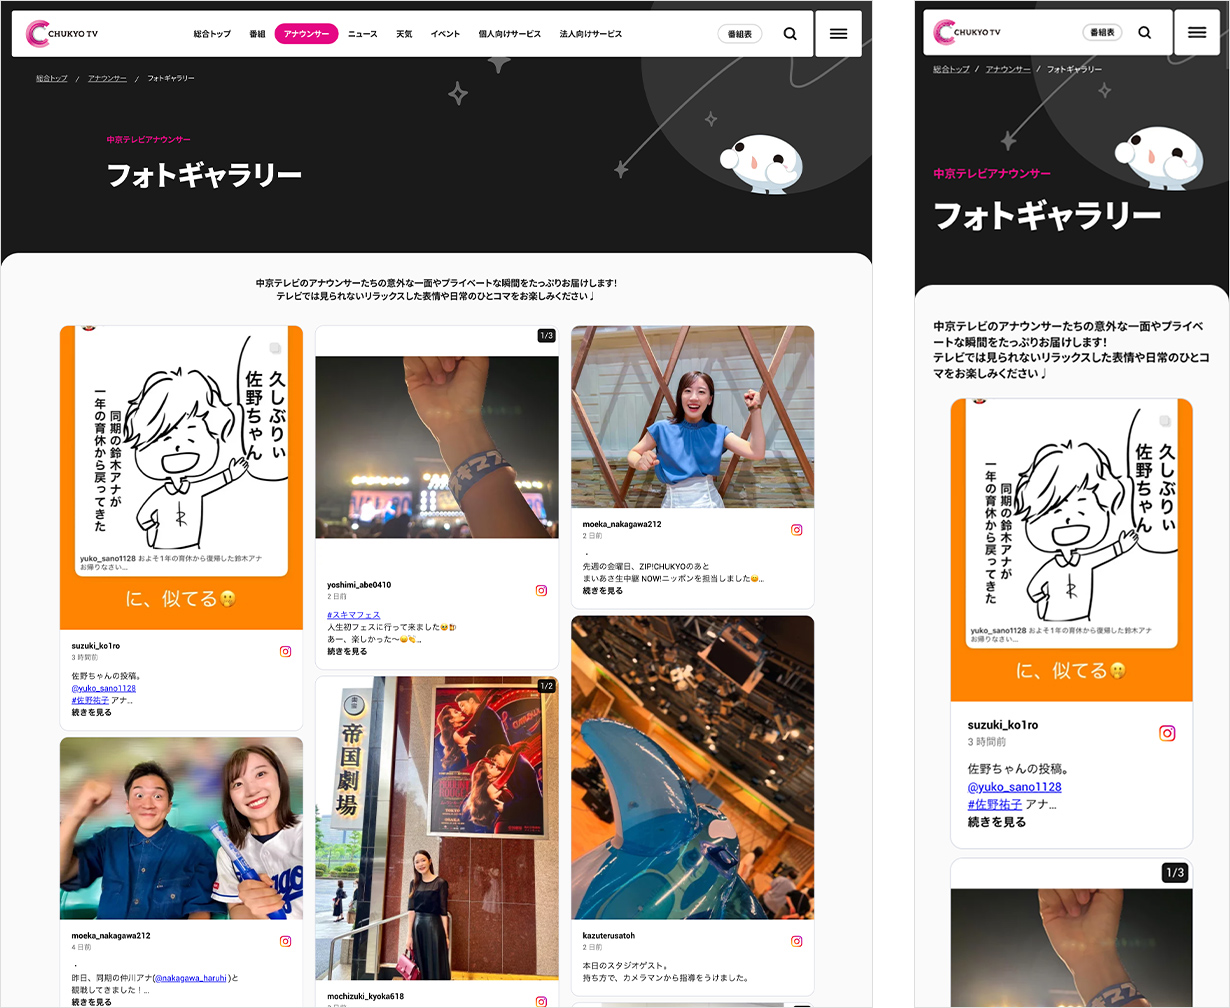
Task: Open the hamburger menu in the desktop header
Action: pos(838,34)
